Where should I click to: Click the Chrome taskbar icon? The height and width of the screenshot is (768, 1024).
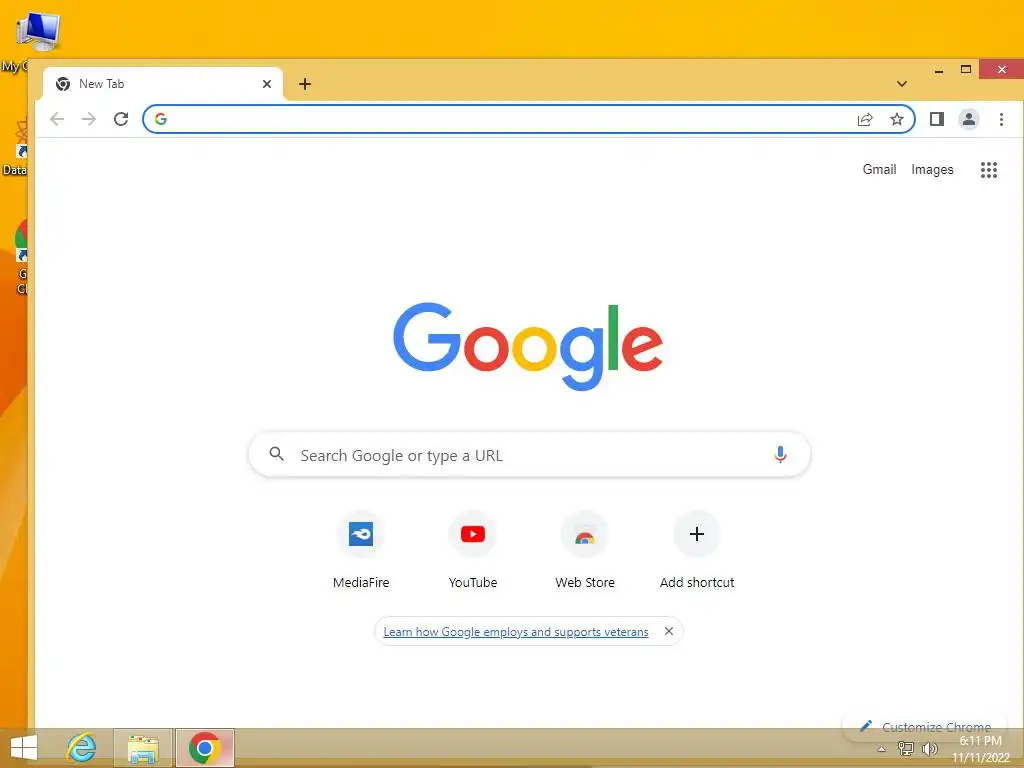pos(204,748)
